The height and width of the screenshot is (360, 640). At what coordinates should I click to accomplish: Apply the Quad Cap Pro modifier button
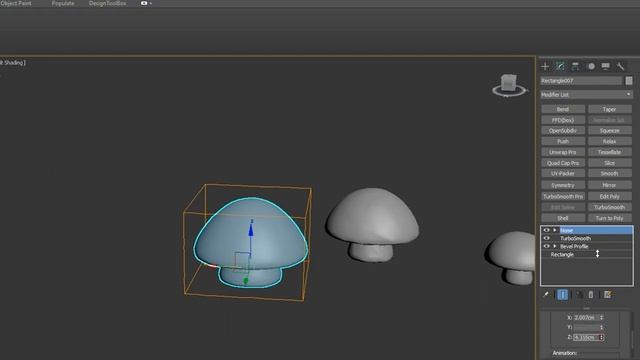coord(563,163)
